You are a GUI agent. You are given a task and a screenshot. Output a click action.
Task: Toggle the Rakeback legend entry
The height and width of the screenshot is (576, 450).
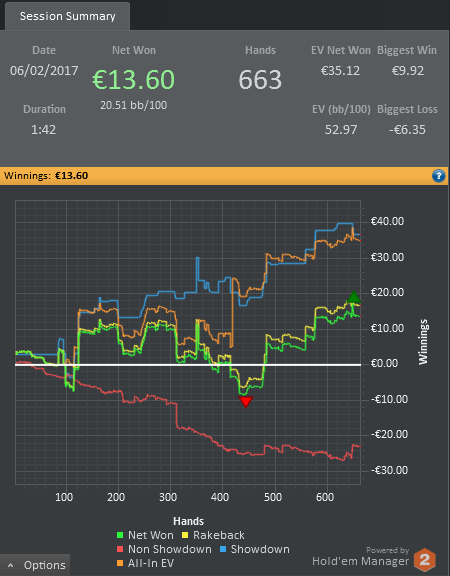[x=213, y=535]
